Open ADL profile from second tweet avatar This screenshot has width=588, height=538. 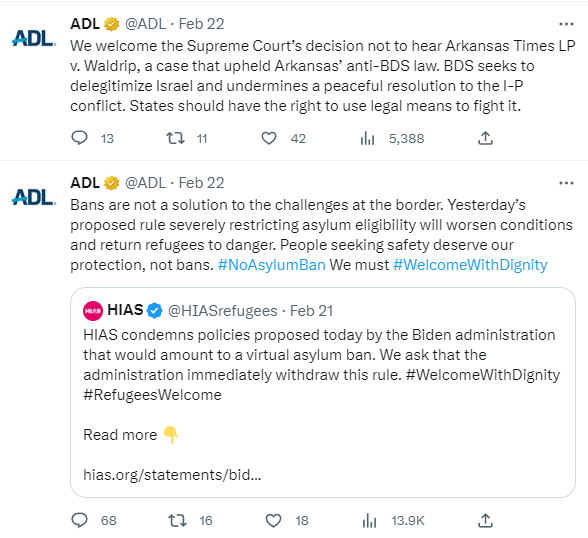point(34,197)
